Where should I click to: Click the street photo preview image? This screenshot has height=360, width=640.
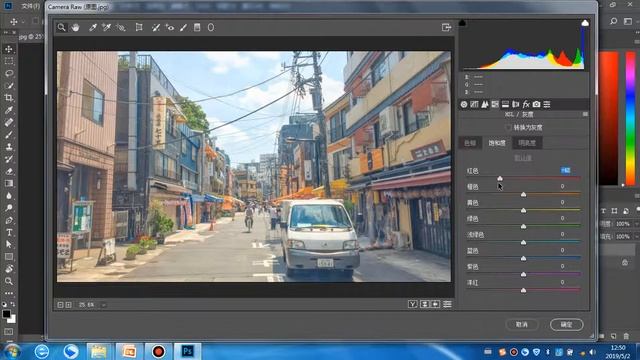(254, 167)
